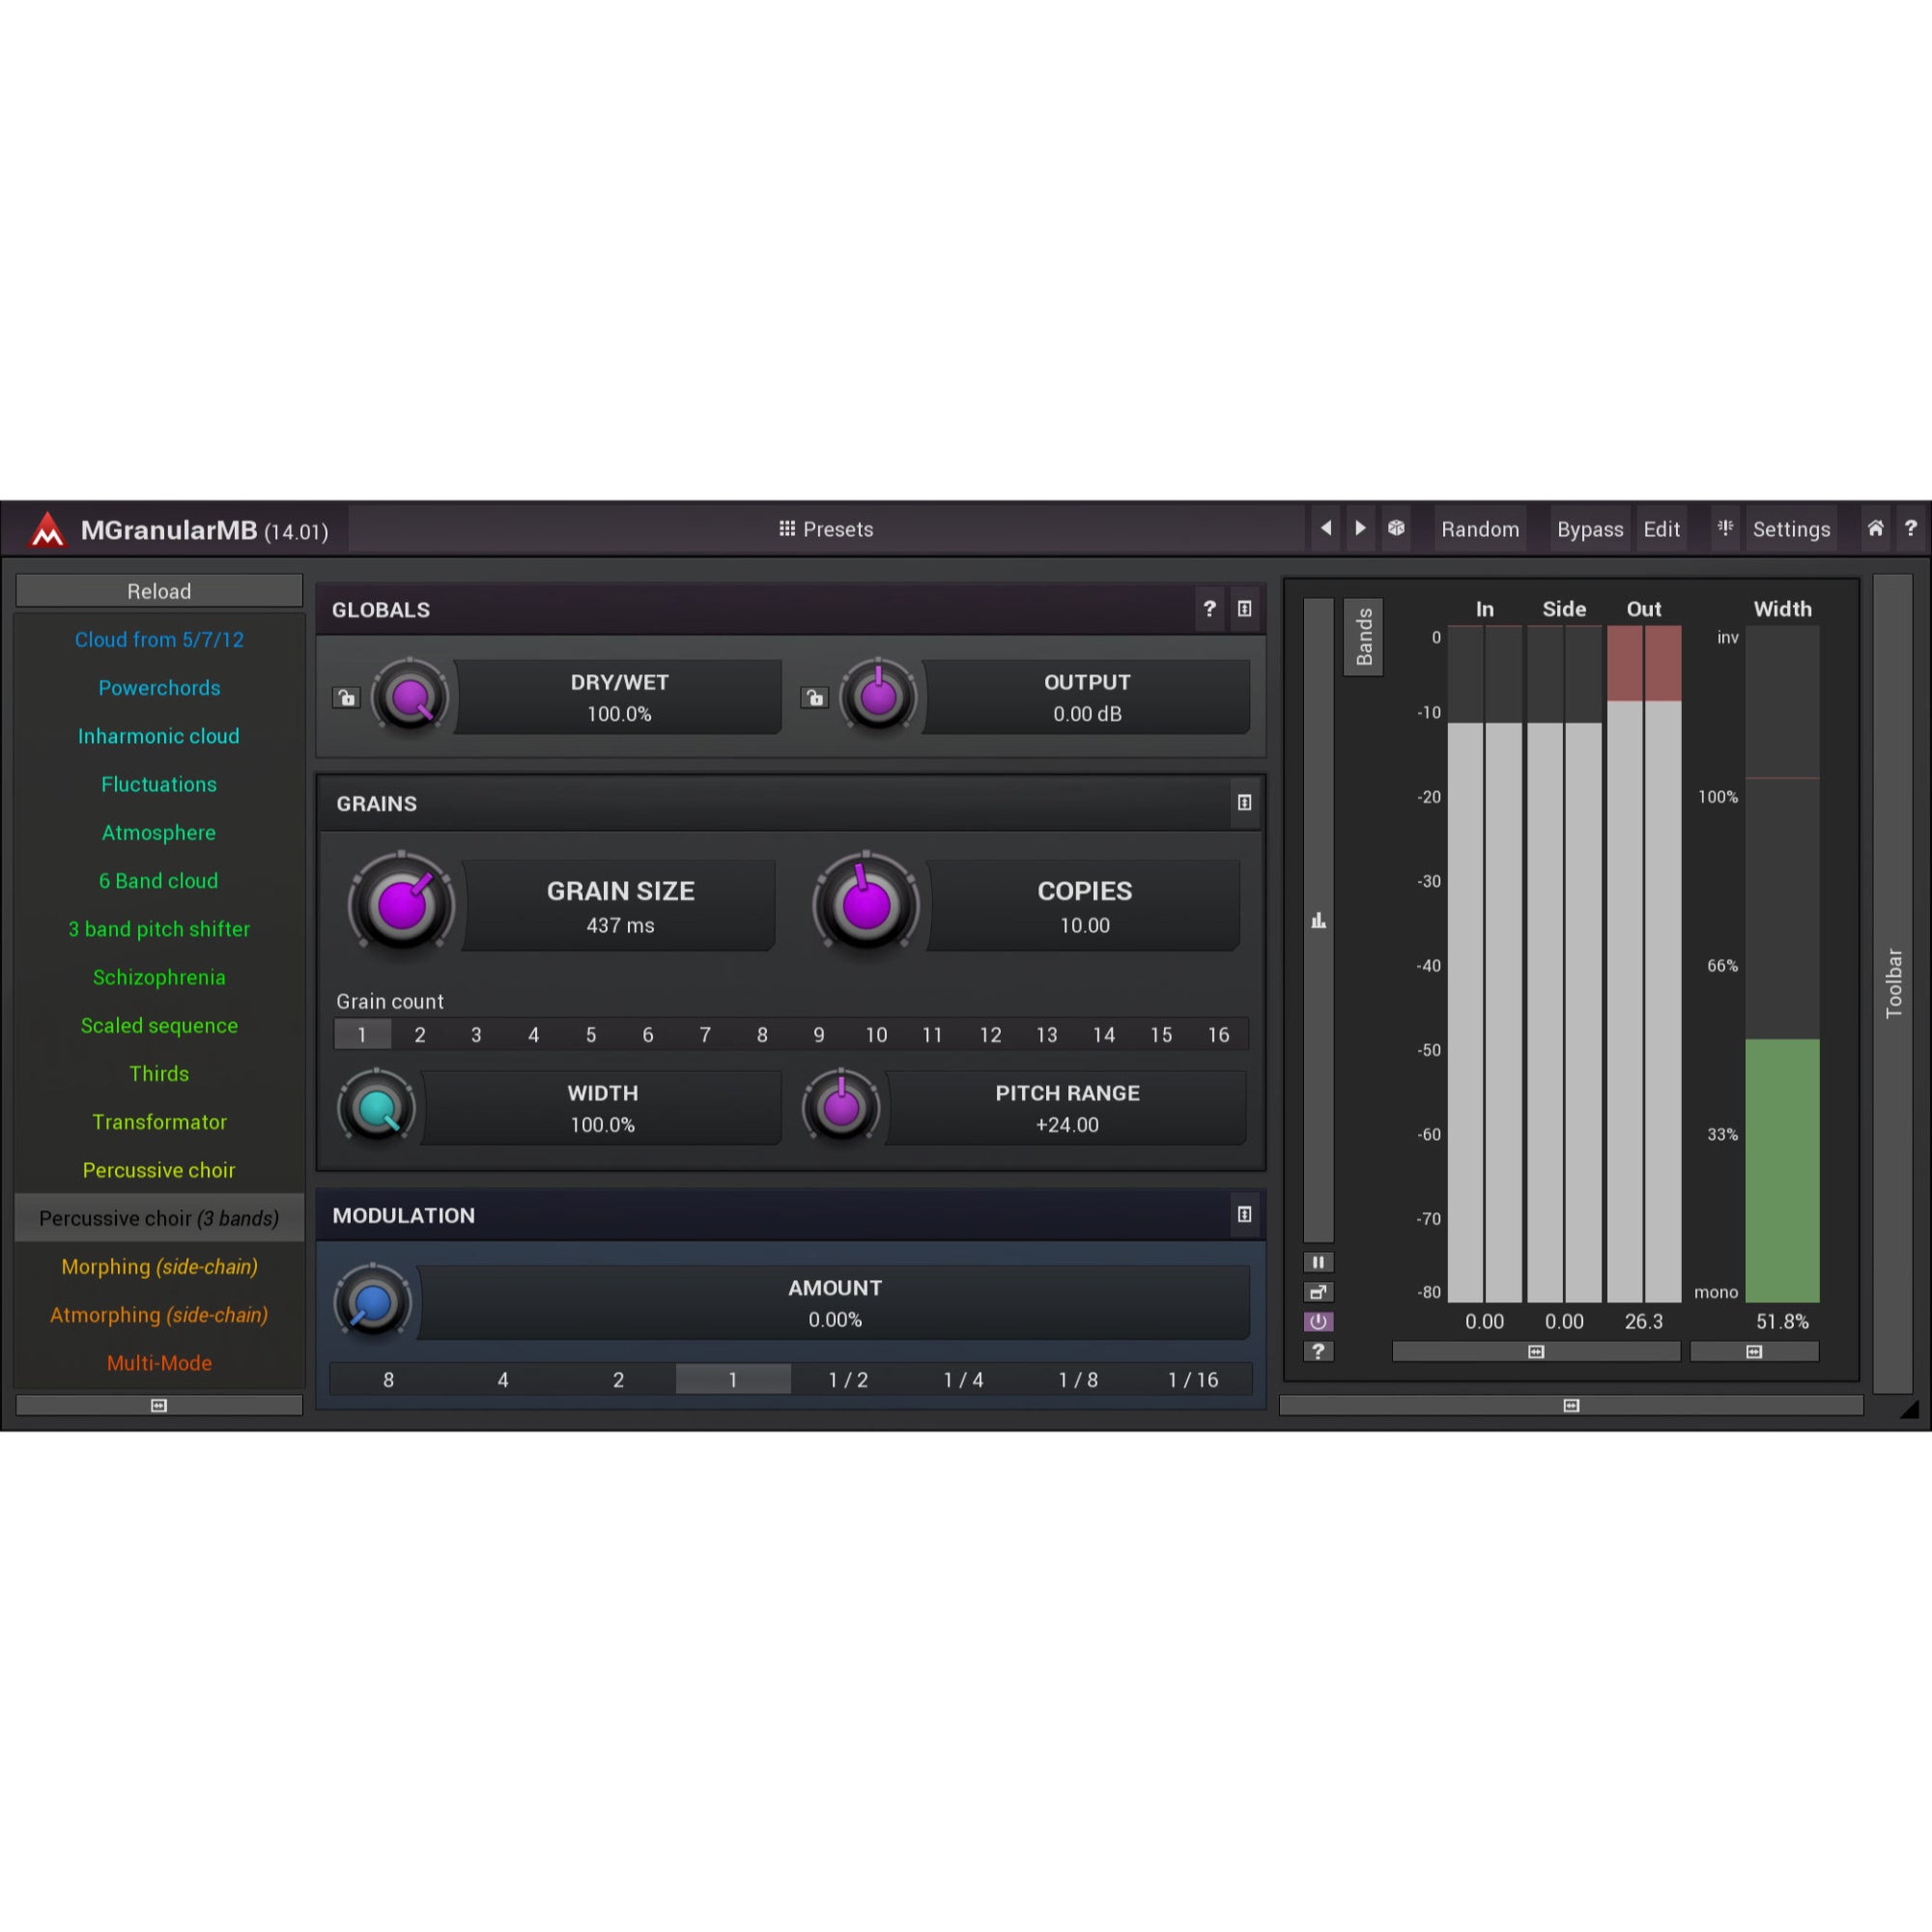Open the Presets browser

click(826, 529)
